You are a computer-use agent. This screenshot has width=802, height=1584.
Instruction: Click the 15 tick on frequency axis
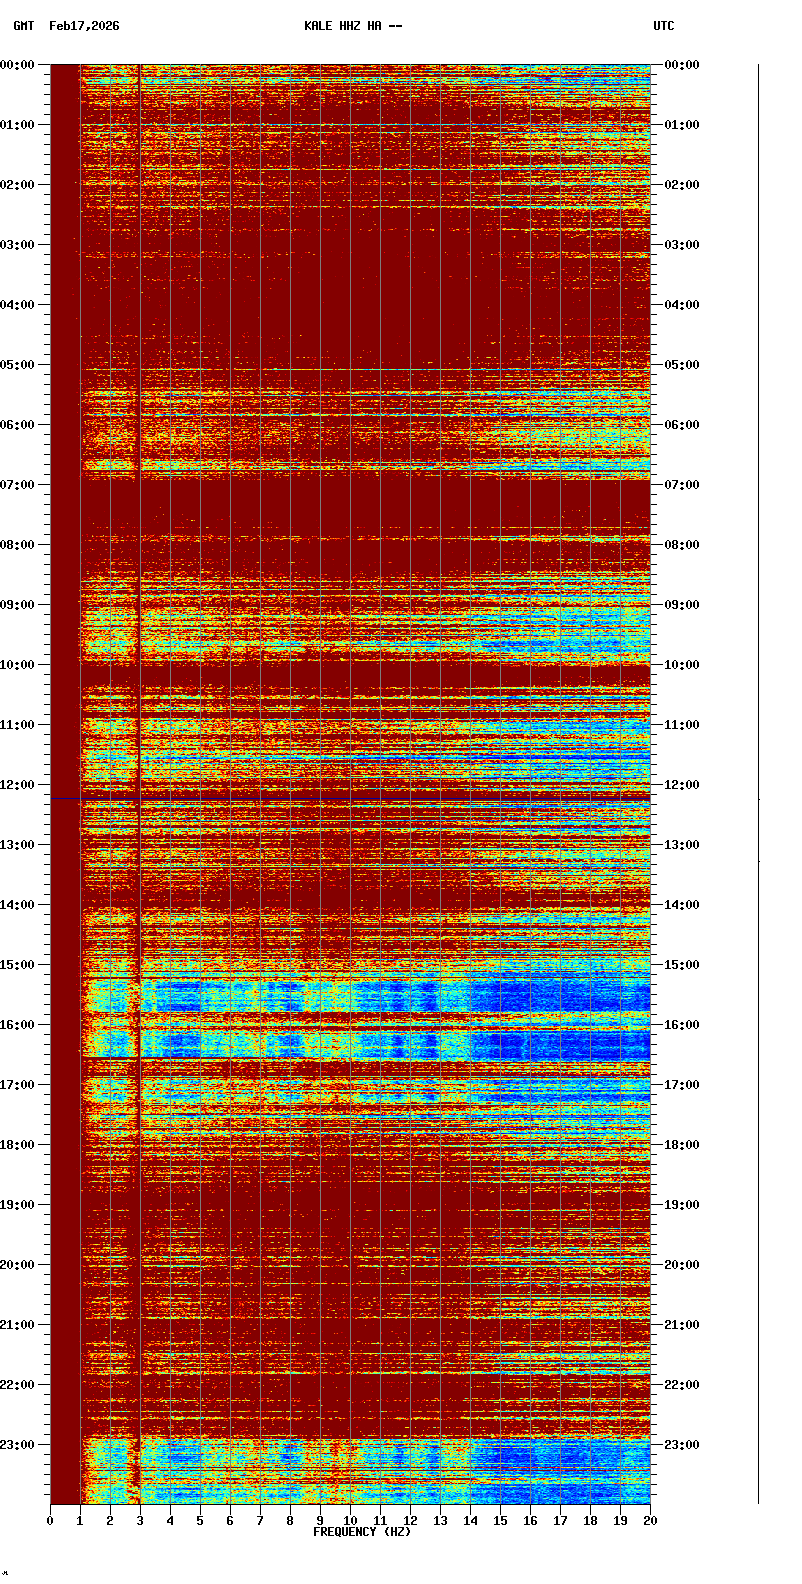pos(500,1521)
